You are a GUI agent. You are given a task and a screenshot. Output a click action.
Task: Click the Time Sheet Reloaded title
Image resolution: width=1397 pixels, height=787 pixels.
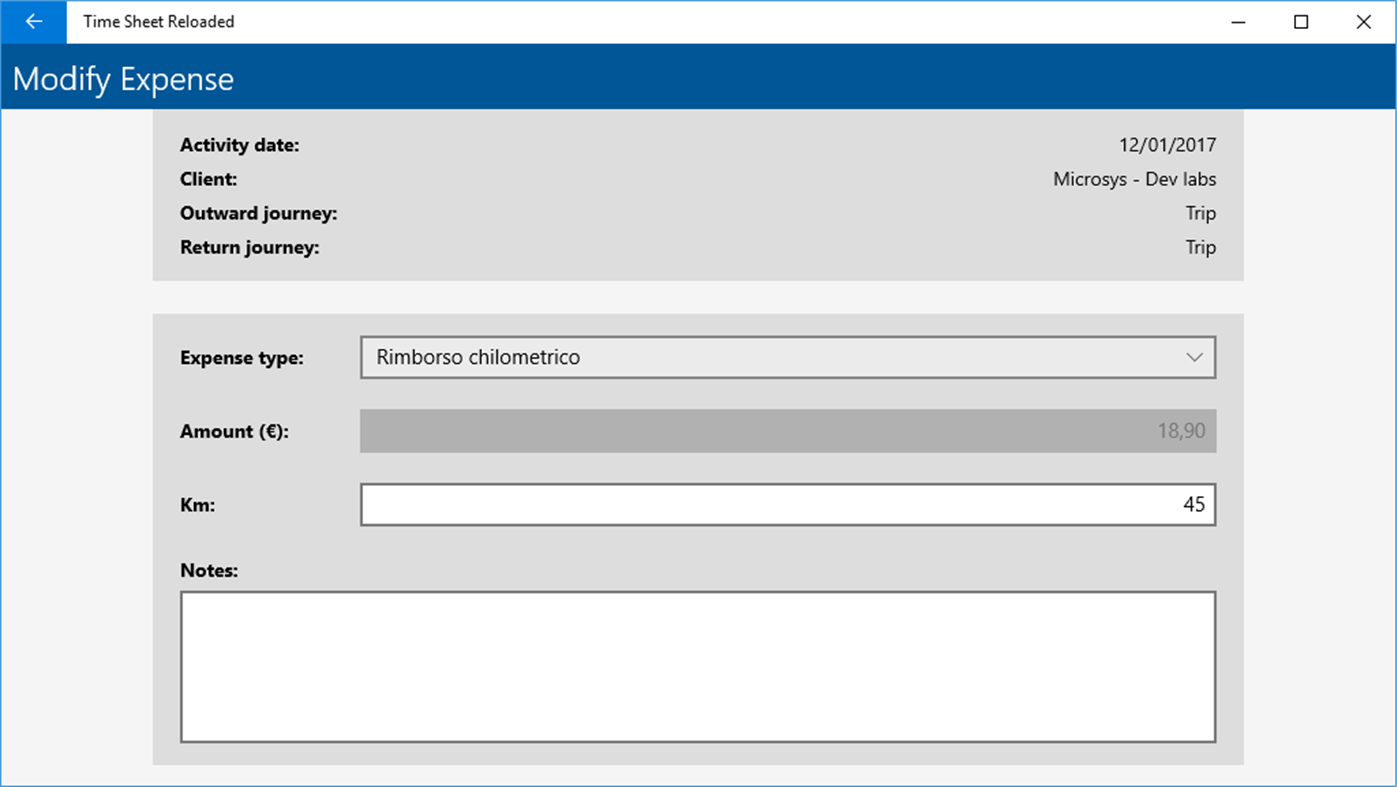158,21
